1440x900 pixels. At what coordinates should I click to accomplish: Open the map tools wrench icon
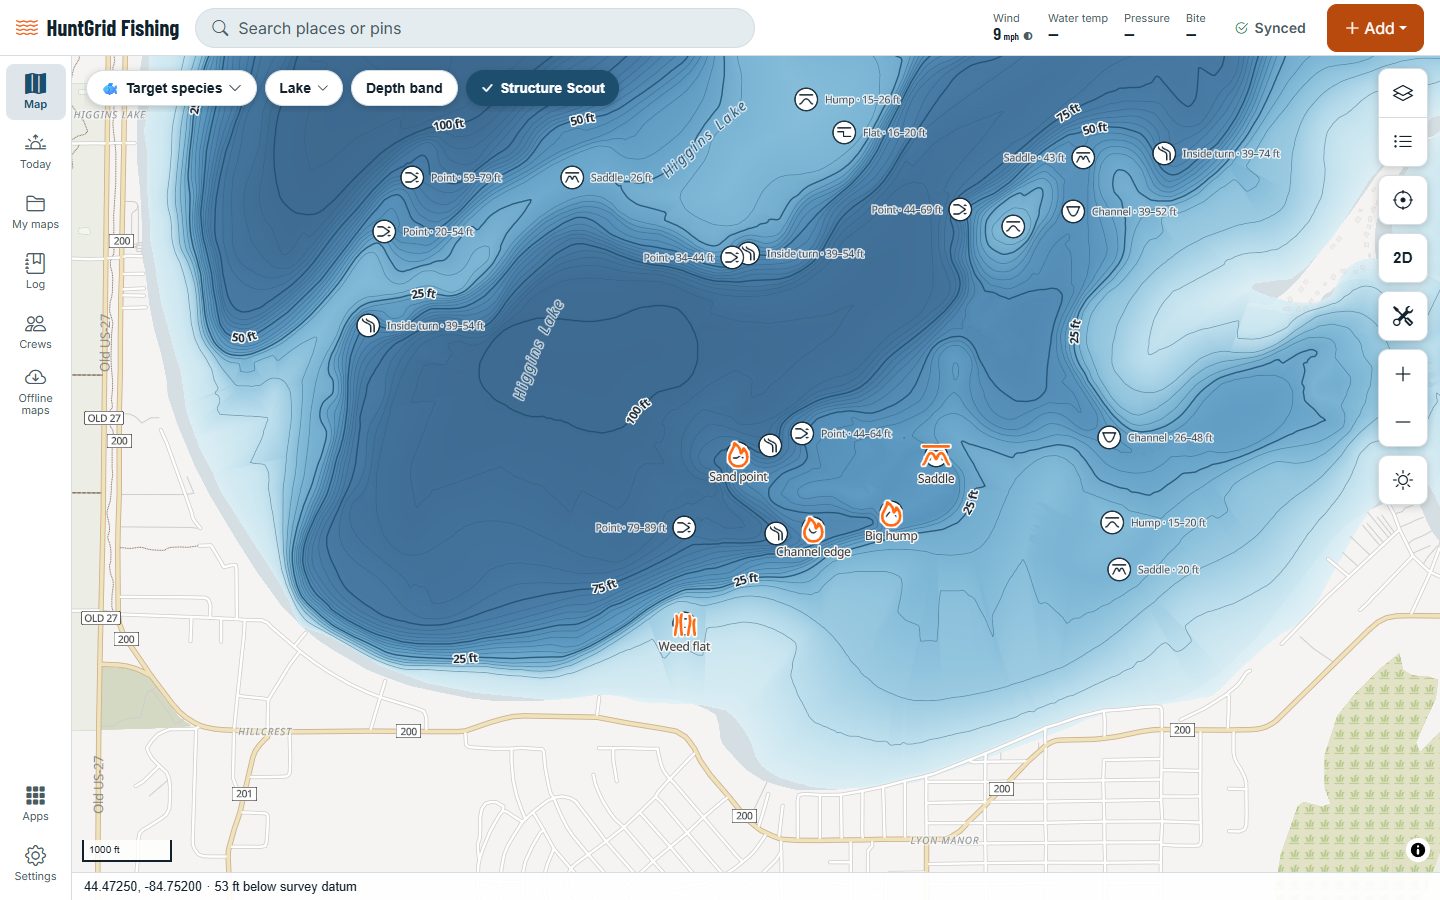click(x=1402, y=316)
